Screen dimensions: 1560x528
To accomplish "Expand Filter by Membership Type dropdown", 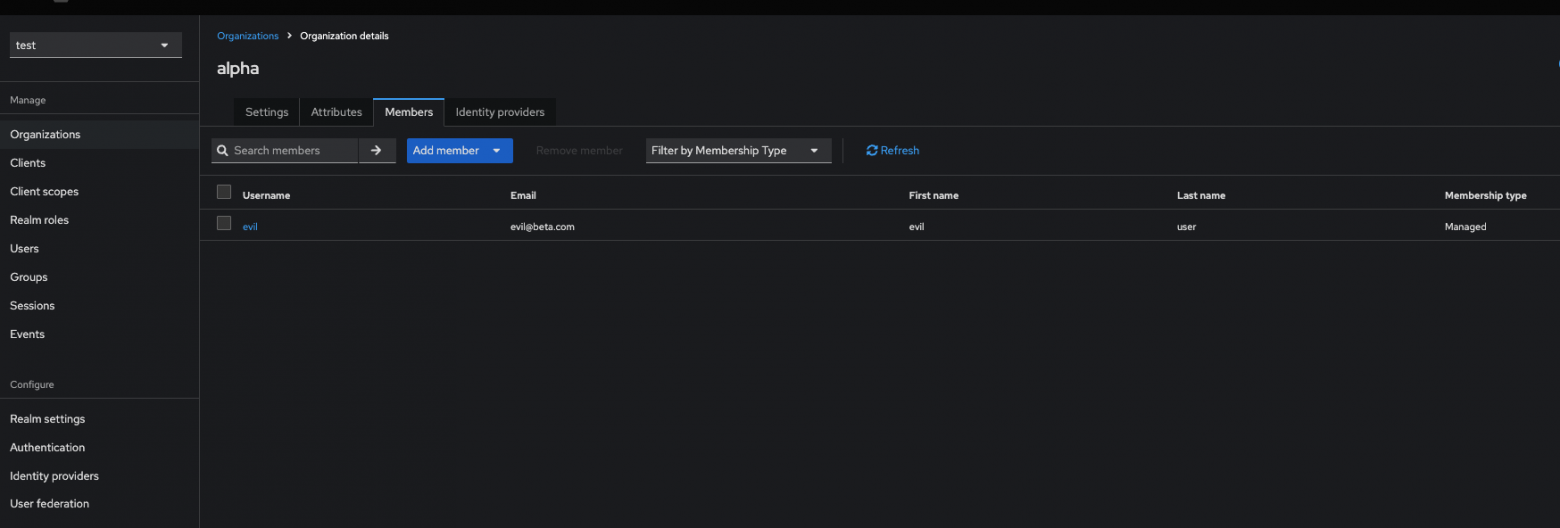I will [739, 150].
